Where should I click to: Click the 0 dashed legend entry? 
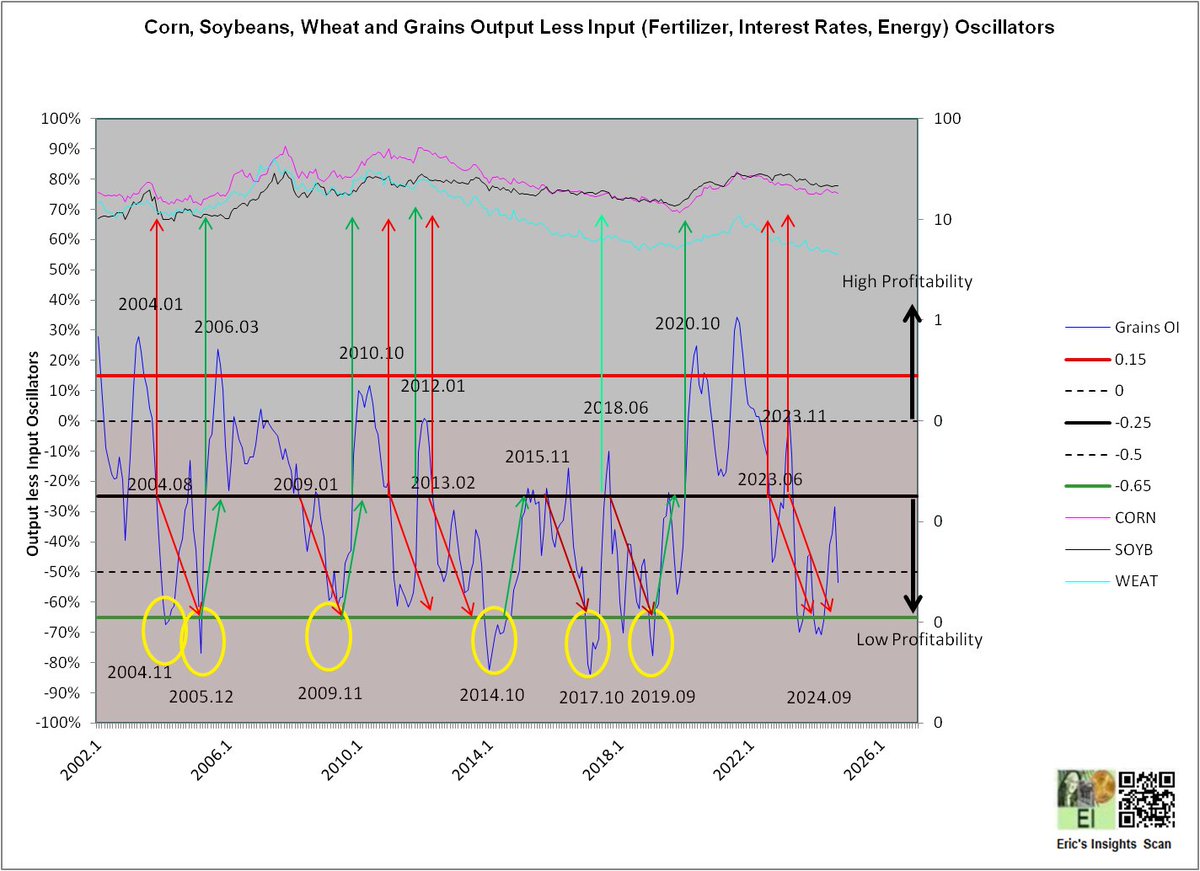pos(1085,390)
